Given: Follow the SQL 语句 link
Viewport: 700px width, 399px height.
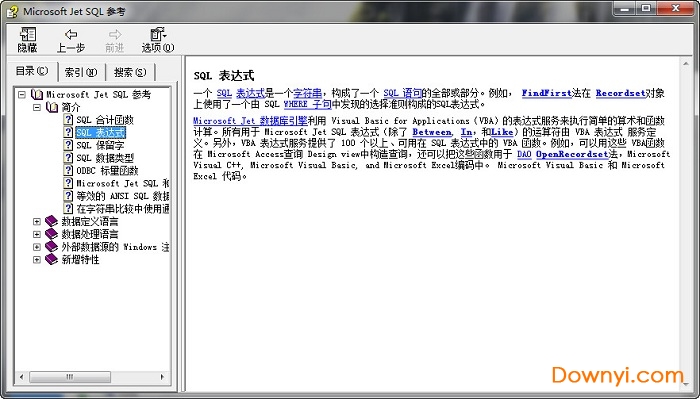Looking at the screenshot, I should click(403, 93).
